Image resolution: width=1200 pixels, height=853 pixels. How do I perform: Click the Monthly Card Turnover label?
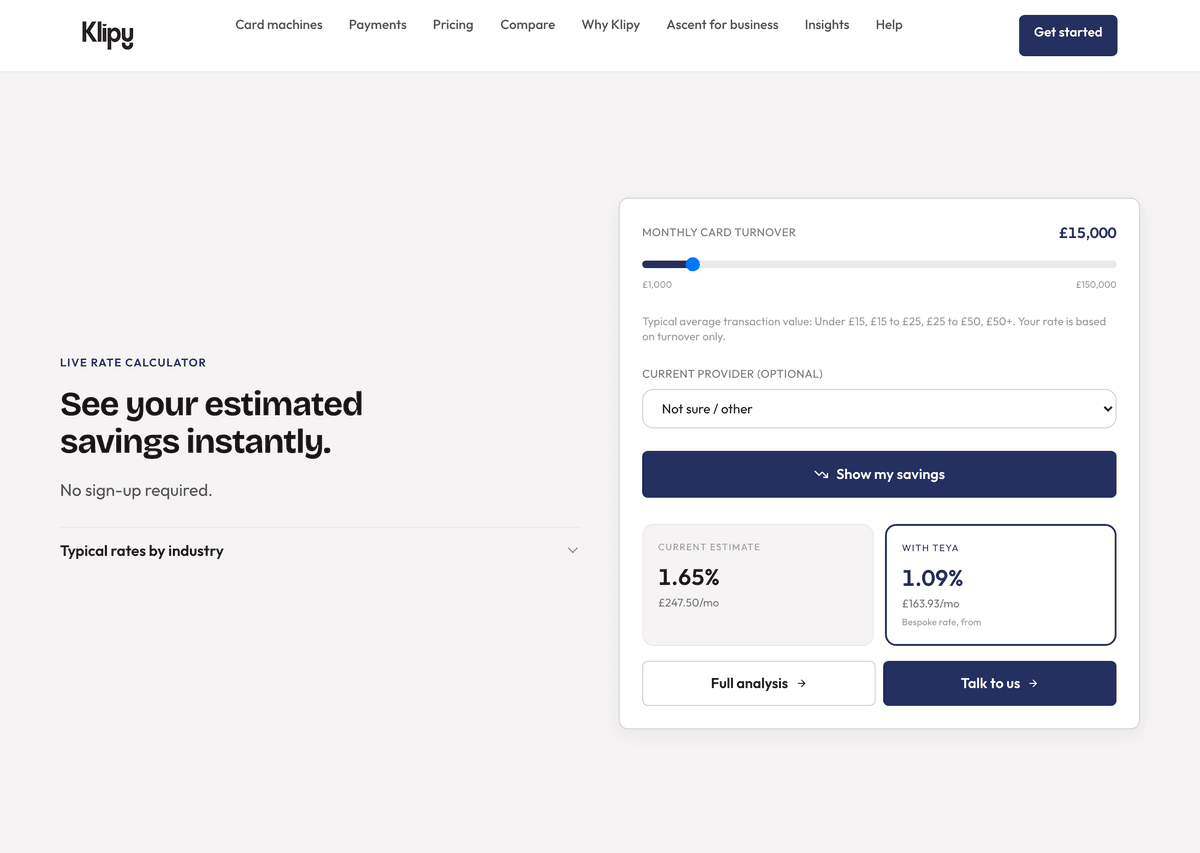[719, 233]
